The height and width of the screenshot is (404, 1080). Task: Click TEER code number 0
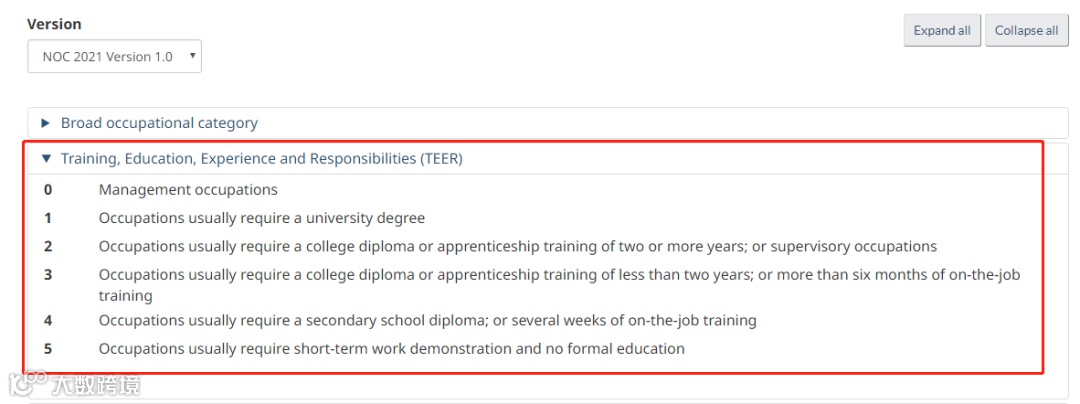pos(48,190)
